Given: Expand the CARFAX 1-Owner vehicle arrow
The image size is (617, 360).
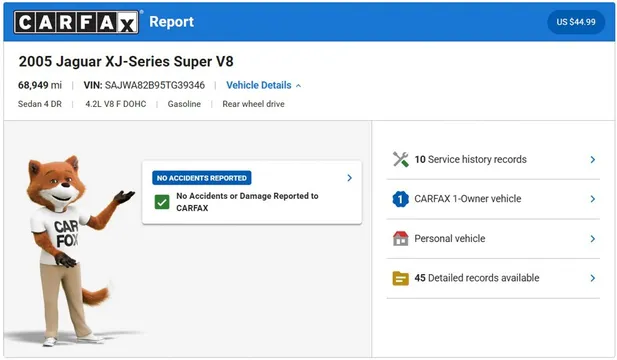Looking at the screenshot, I should (593, 199).
